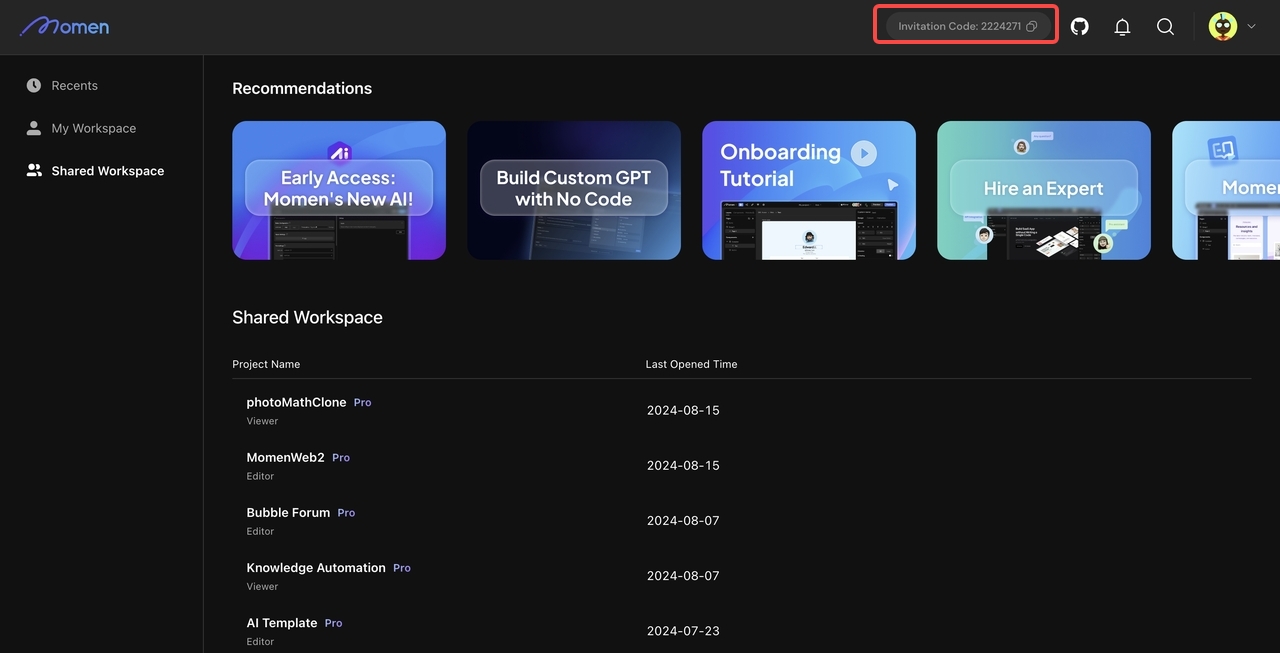The width and height of the screenshot is (1280, 653).
Task: Click the My Workspace person icon
Action: point(34,128)
